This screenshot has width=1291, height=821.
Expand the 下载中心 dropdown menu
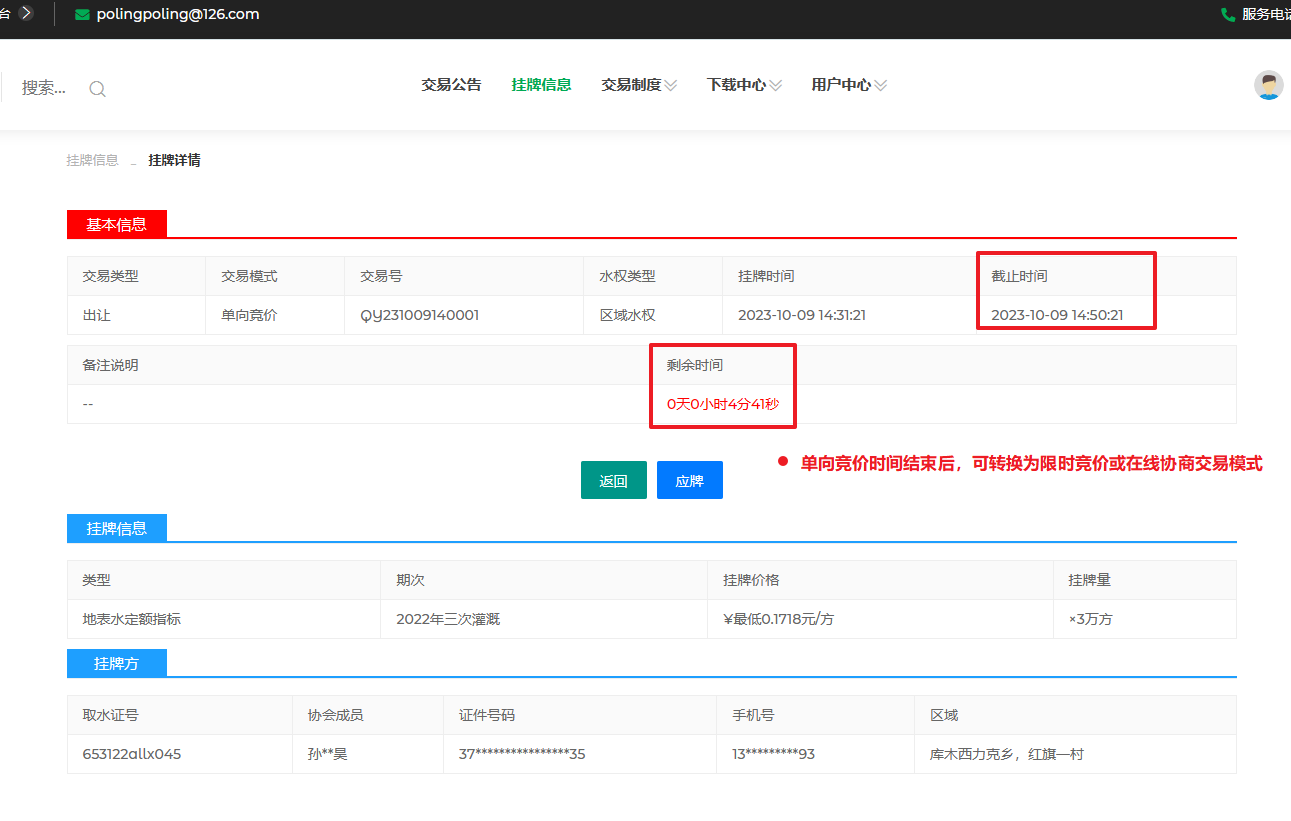[744, 85]
